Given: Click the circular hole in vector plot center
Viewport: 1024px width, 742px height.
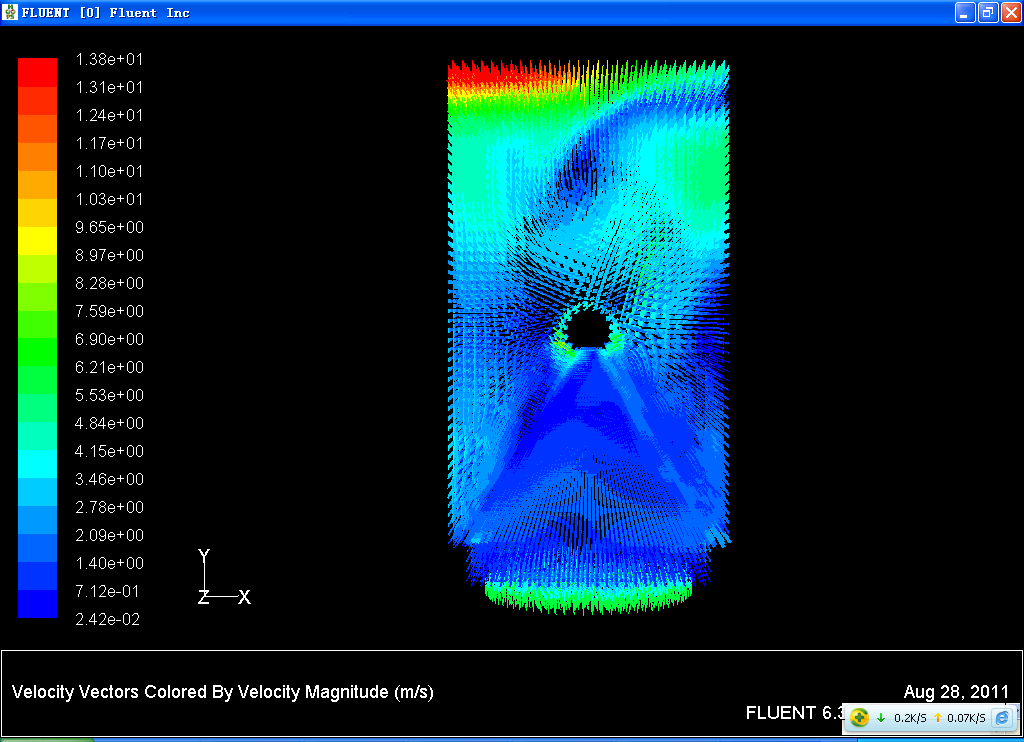Looking at the screenshot, I should pos(590,328).
